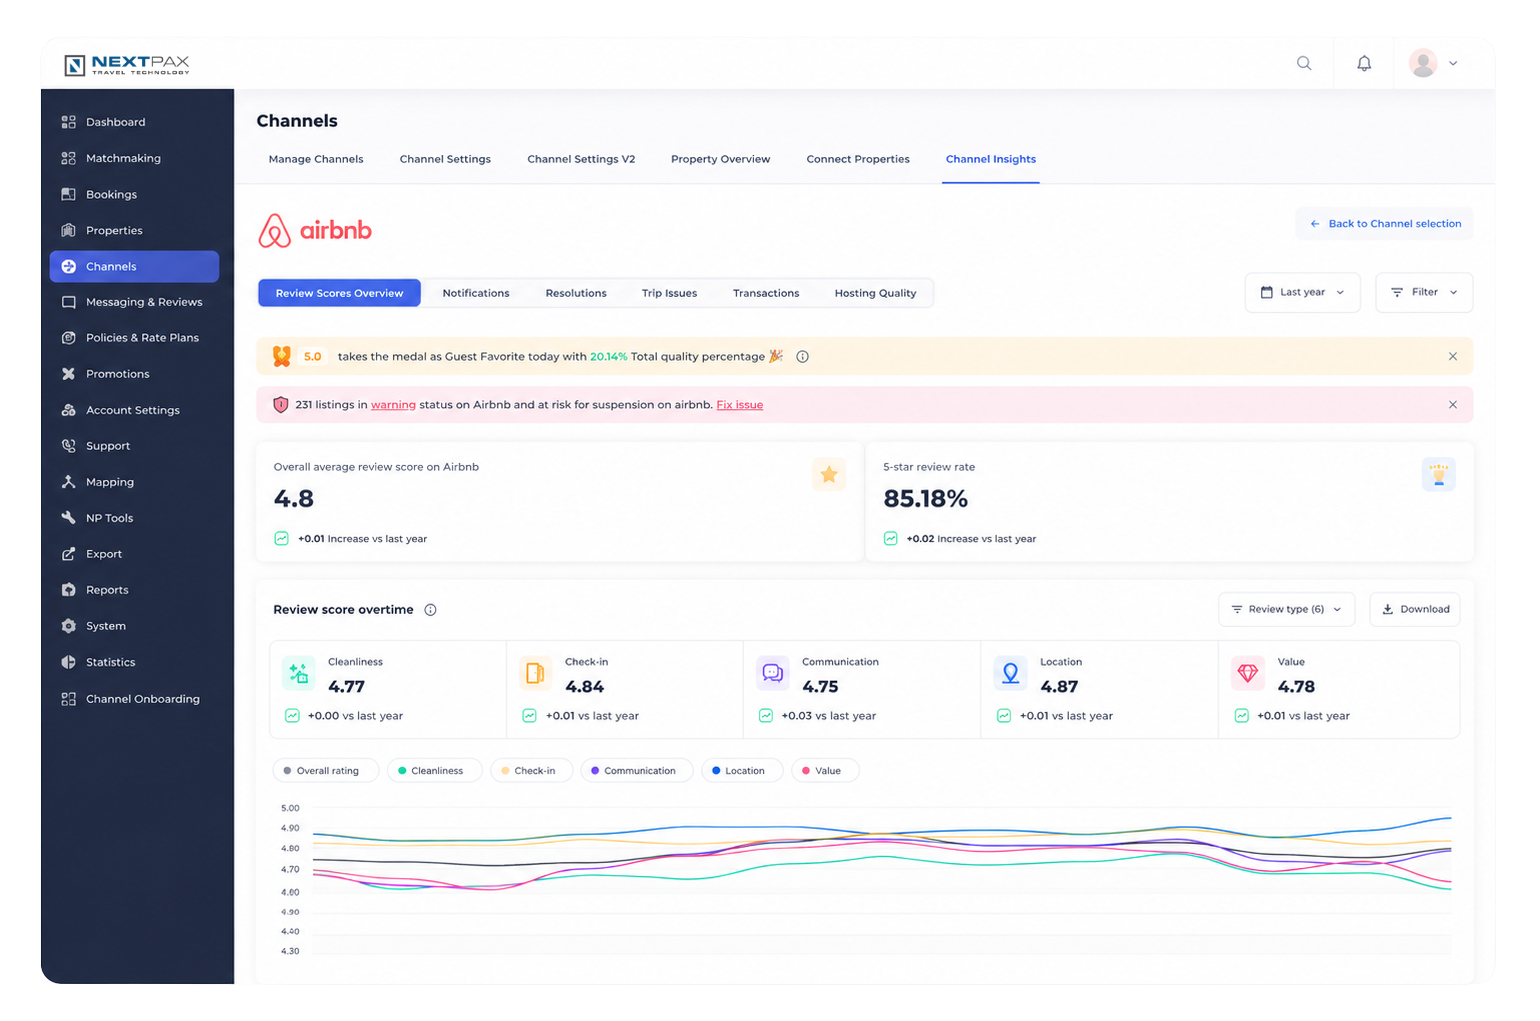Open Channel Settings V2 tab
The height and width of the screenshot is (1021, 1540).
pos(581,159)
